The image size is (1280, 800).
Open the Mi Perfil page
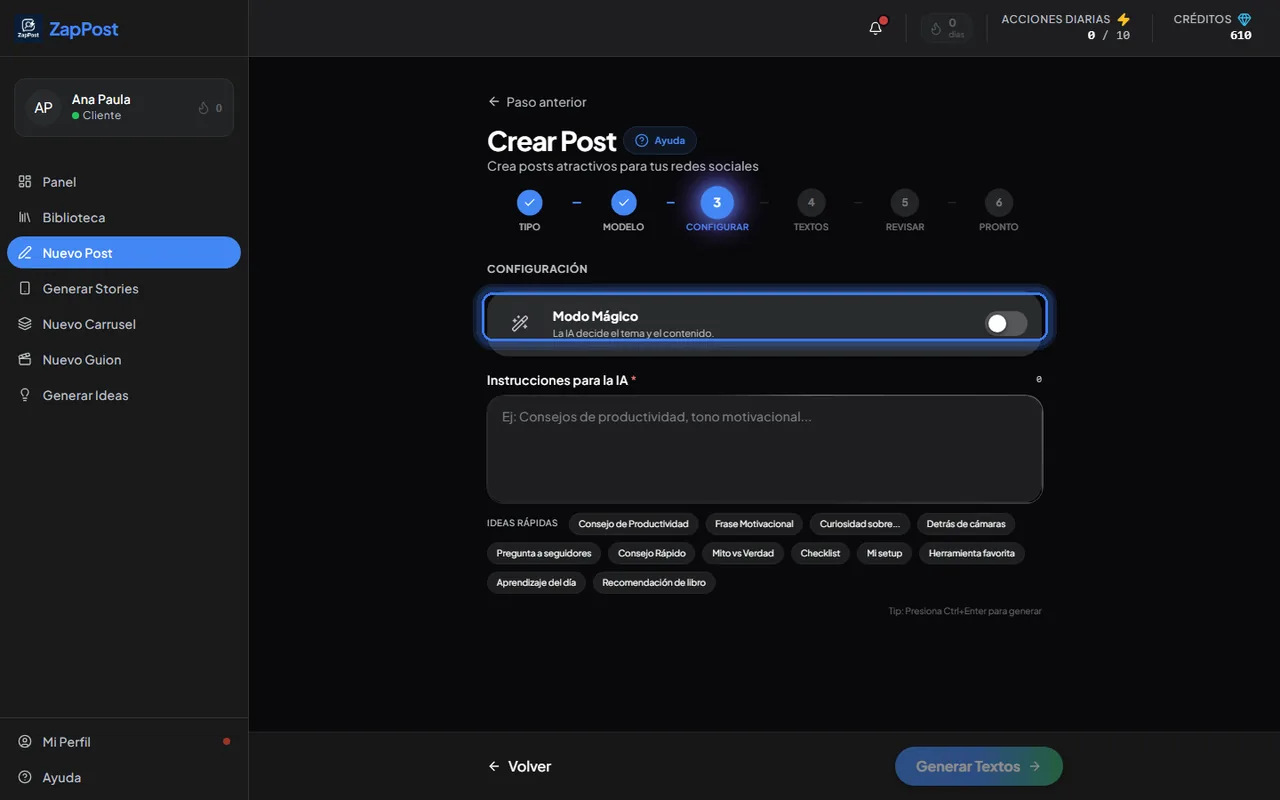pyautogui.click(x=124, y=742)
